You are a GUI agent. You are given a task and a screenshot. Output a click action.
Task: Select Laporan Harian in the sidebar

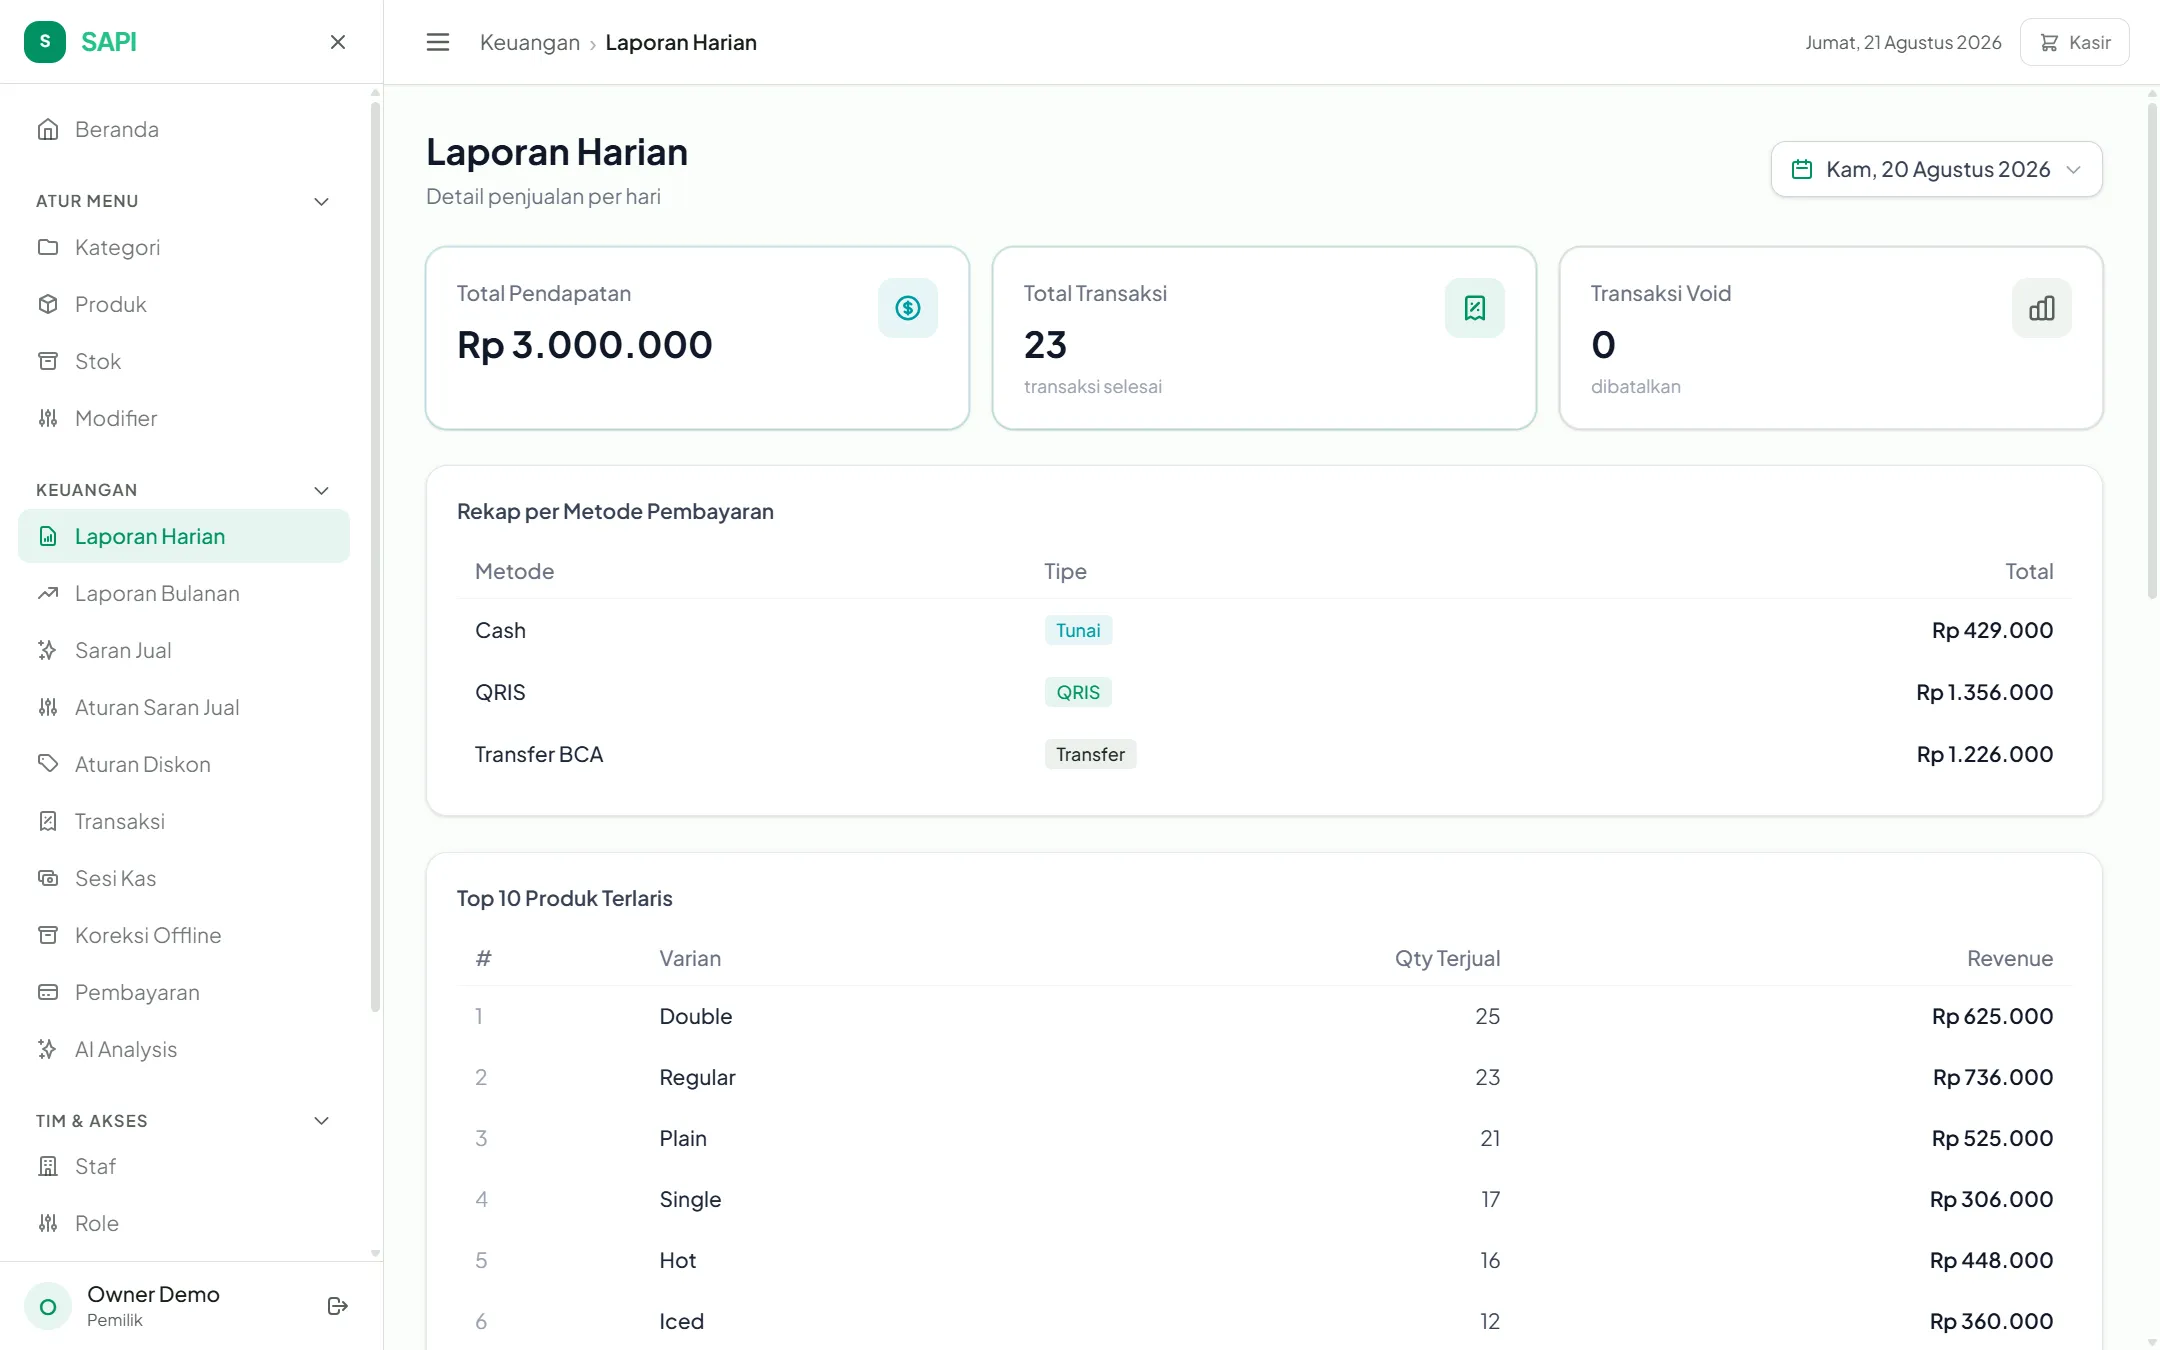(184, 536)
